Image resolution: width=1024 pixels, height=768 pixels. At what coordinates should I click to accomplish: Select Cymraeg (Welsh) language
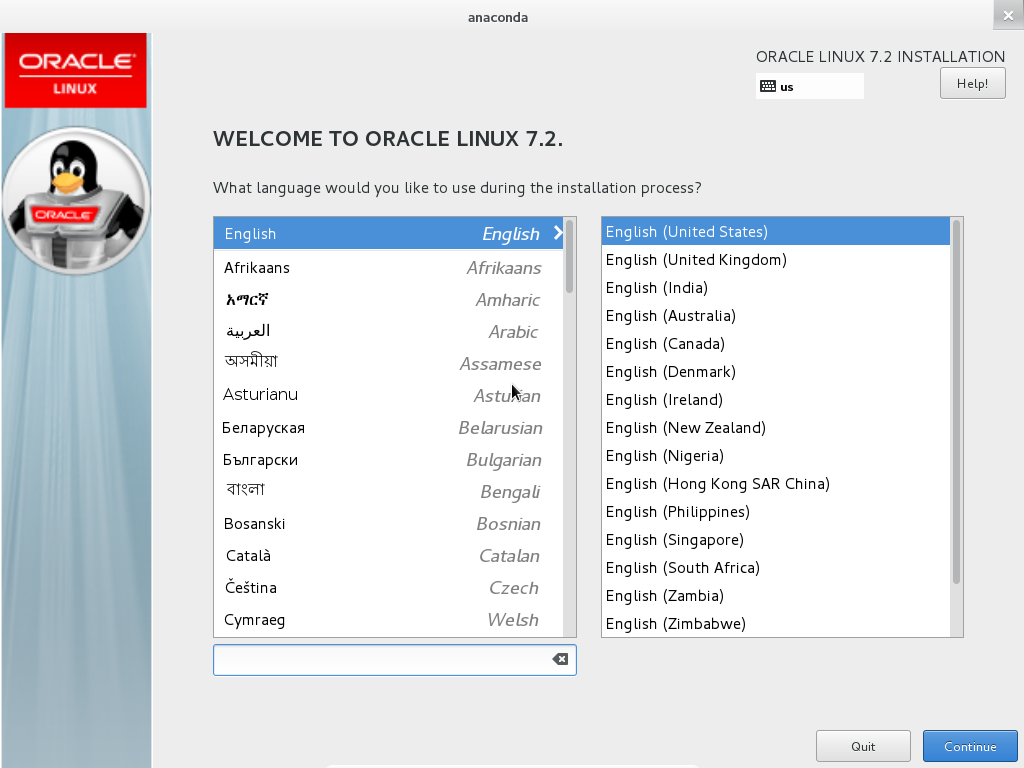click(389, 620)
